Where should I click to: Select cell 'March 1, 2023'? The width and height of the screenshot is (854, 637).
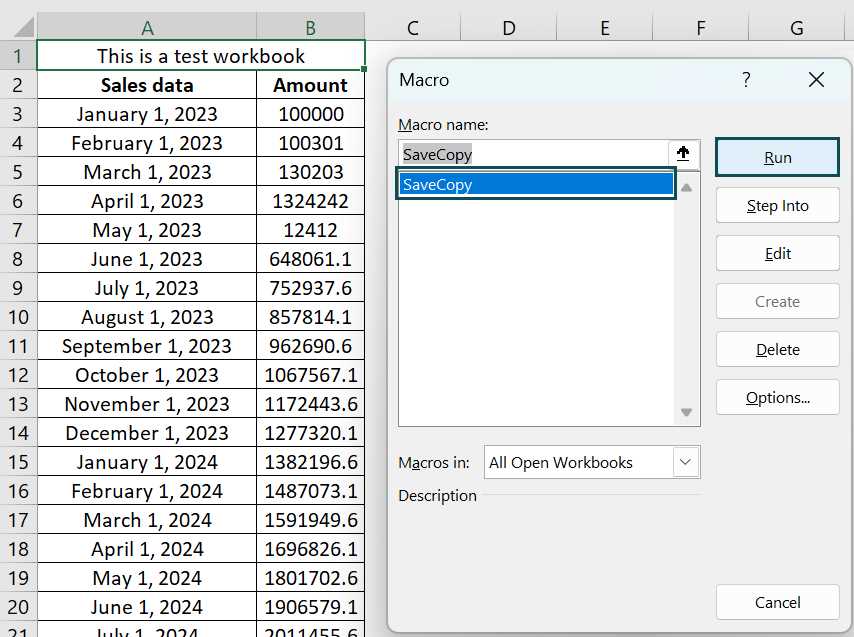coord(147,172)
